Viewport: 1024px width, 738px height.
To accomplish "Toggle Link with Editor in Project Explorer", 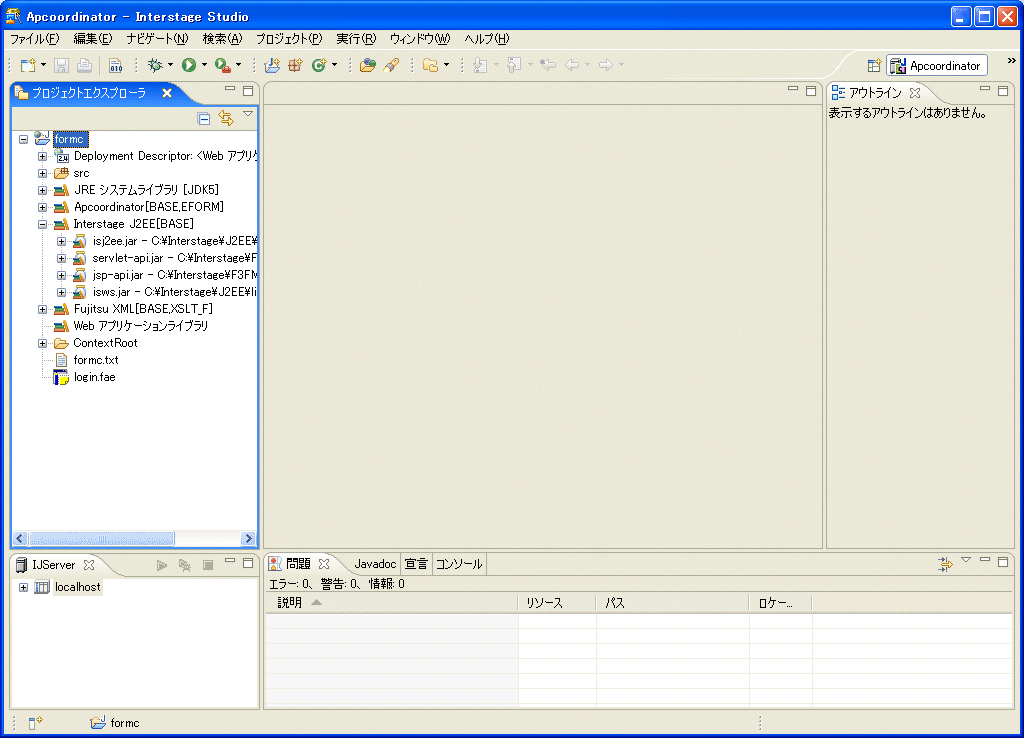I will coord(226,118).
